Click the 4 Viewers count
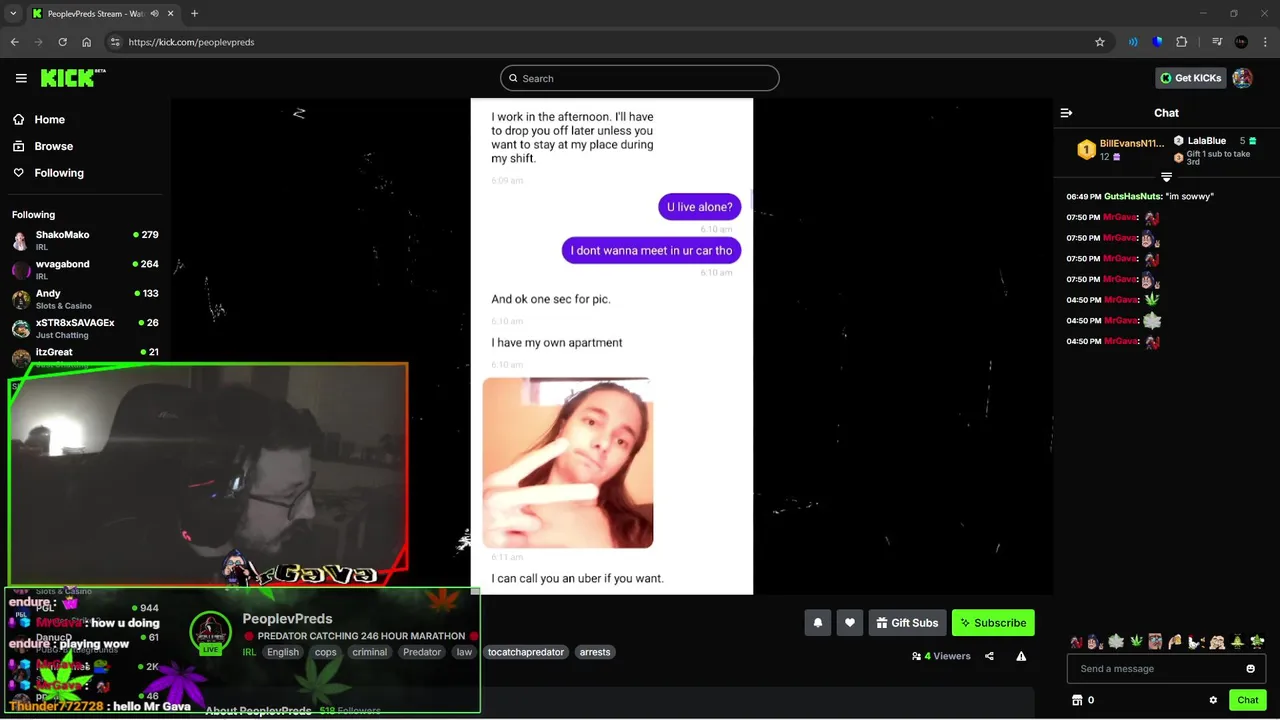Screen dimensions: 1280x720 [941, 656]
